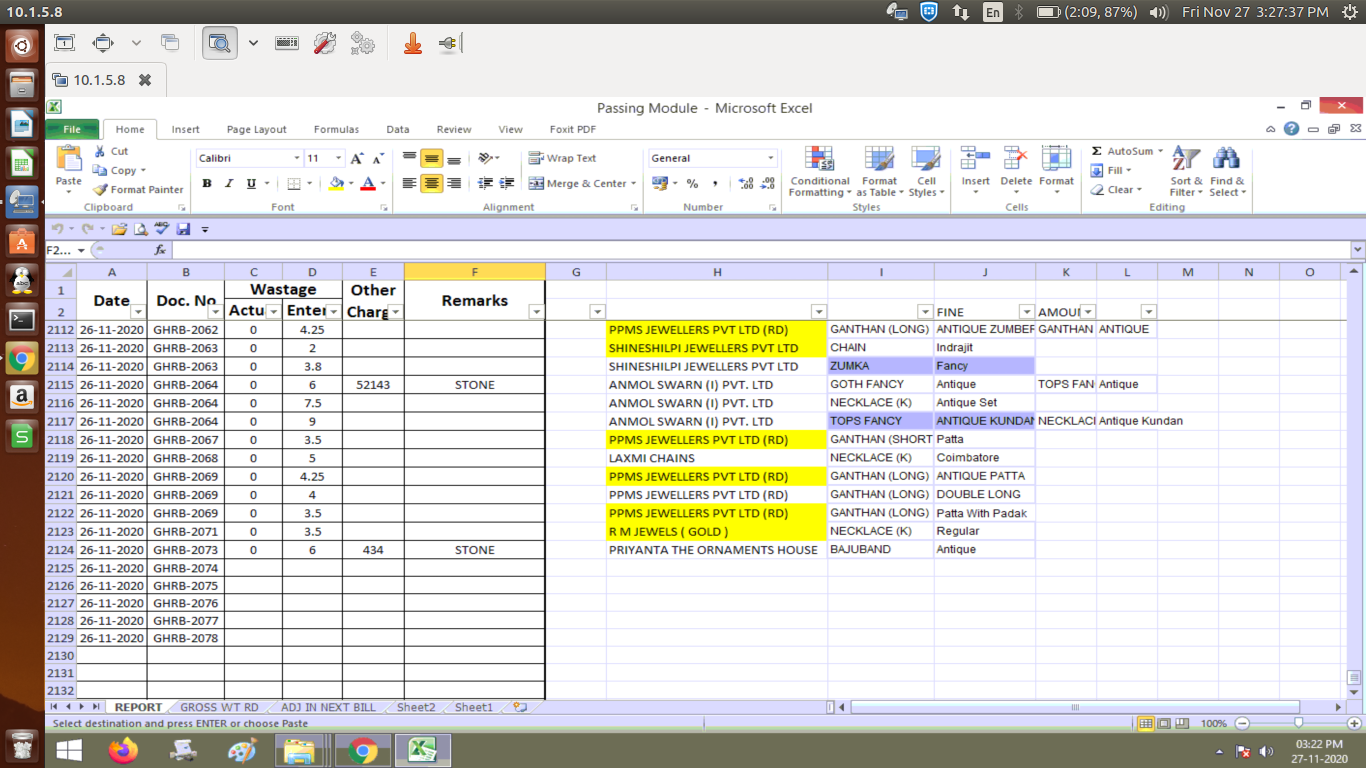Click the Print Preview icon in quick access toolbar

click(141, 229)
